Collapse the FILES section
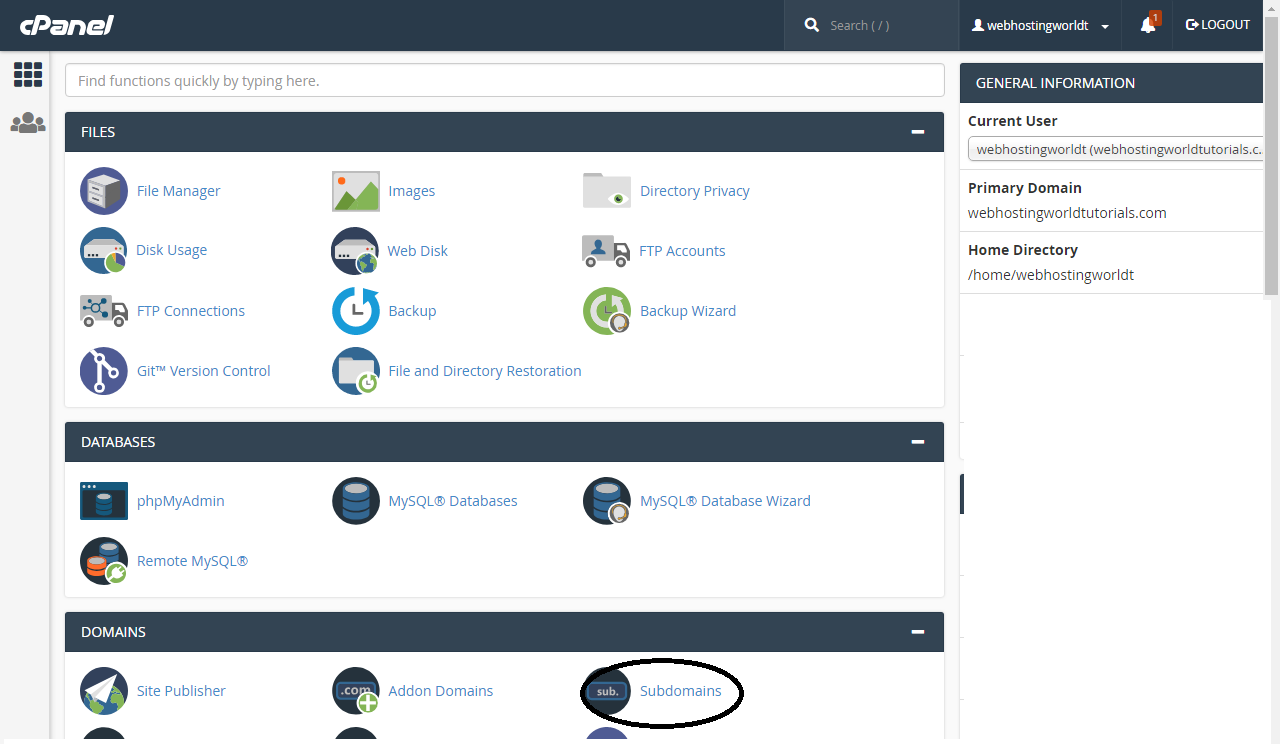This screenshot has height=744, width=1280. click(x=917, y=131)
